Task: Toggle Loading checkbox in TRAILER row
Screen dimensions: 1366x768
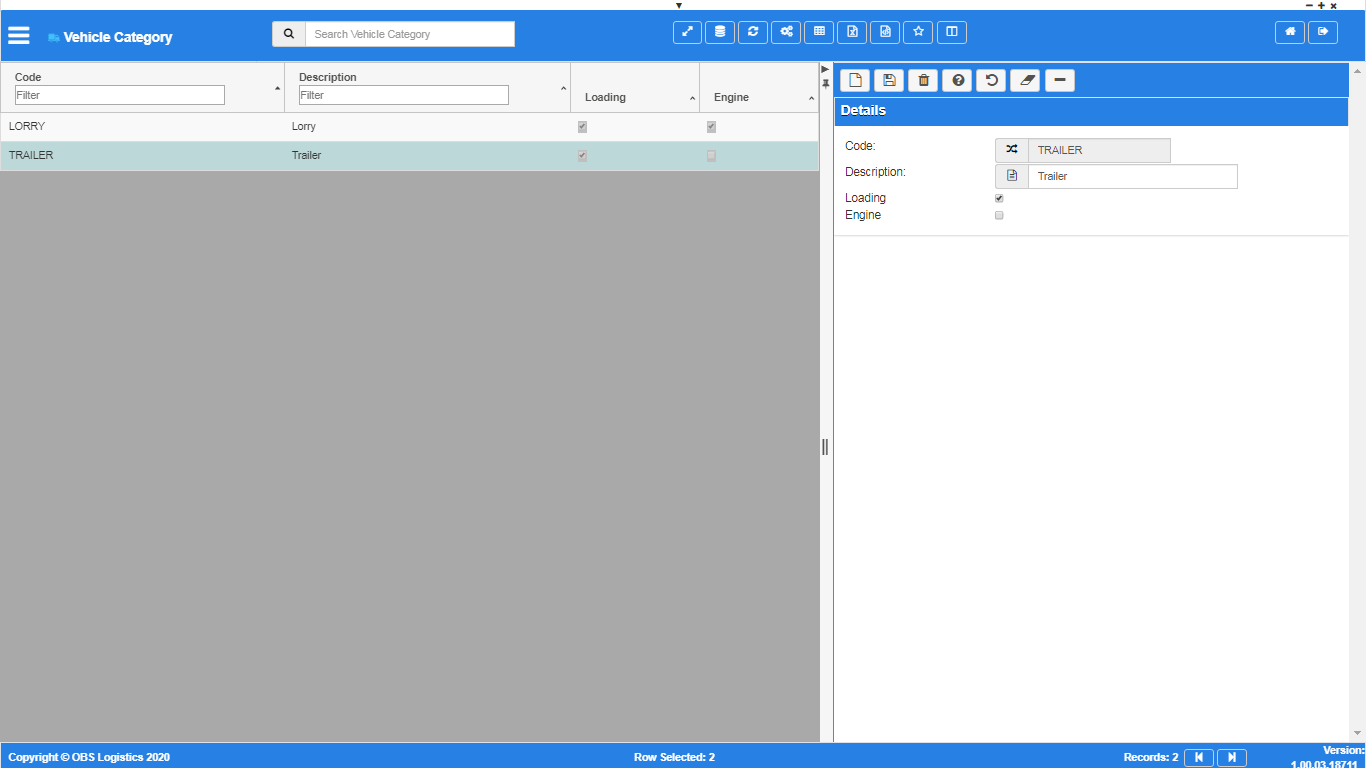Action: pyautogui.click(x=582, y=156)
